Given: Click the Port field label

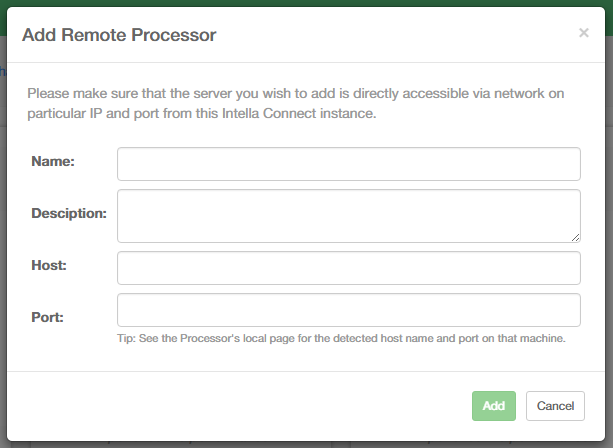Looking at the screenshot, I should (48, 317).
